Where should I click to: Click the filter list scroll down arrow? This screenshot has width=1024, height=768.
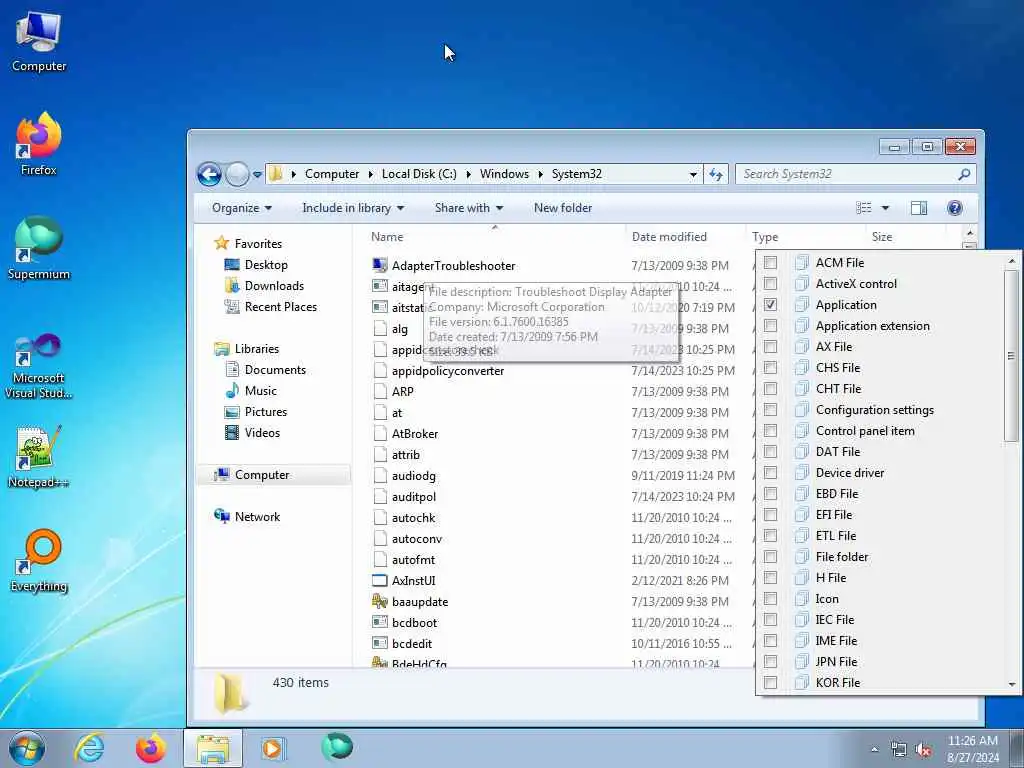coord(1012,684)
